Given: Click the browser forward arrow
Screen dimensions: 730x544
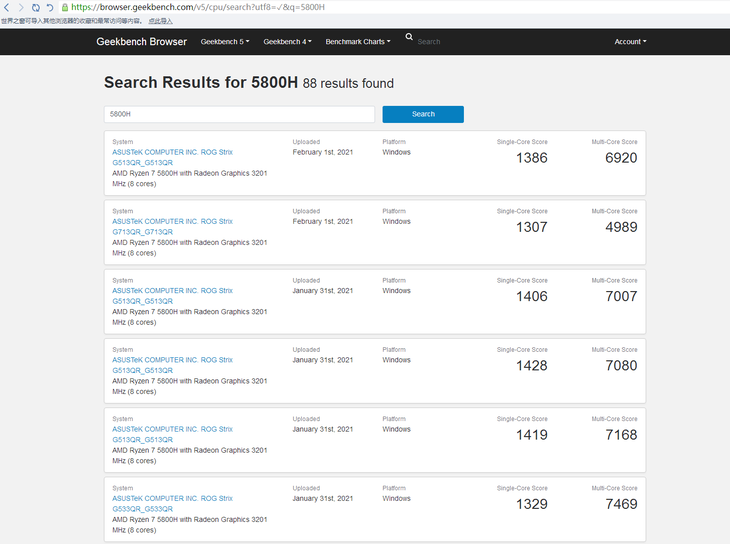Looking at the screenshot, I should pos(21,7).
